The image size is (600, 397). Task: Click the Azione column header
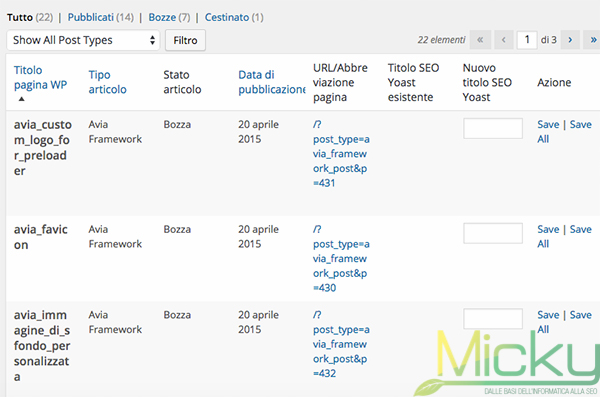click(554, 82)
